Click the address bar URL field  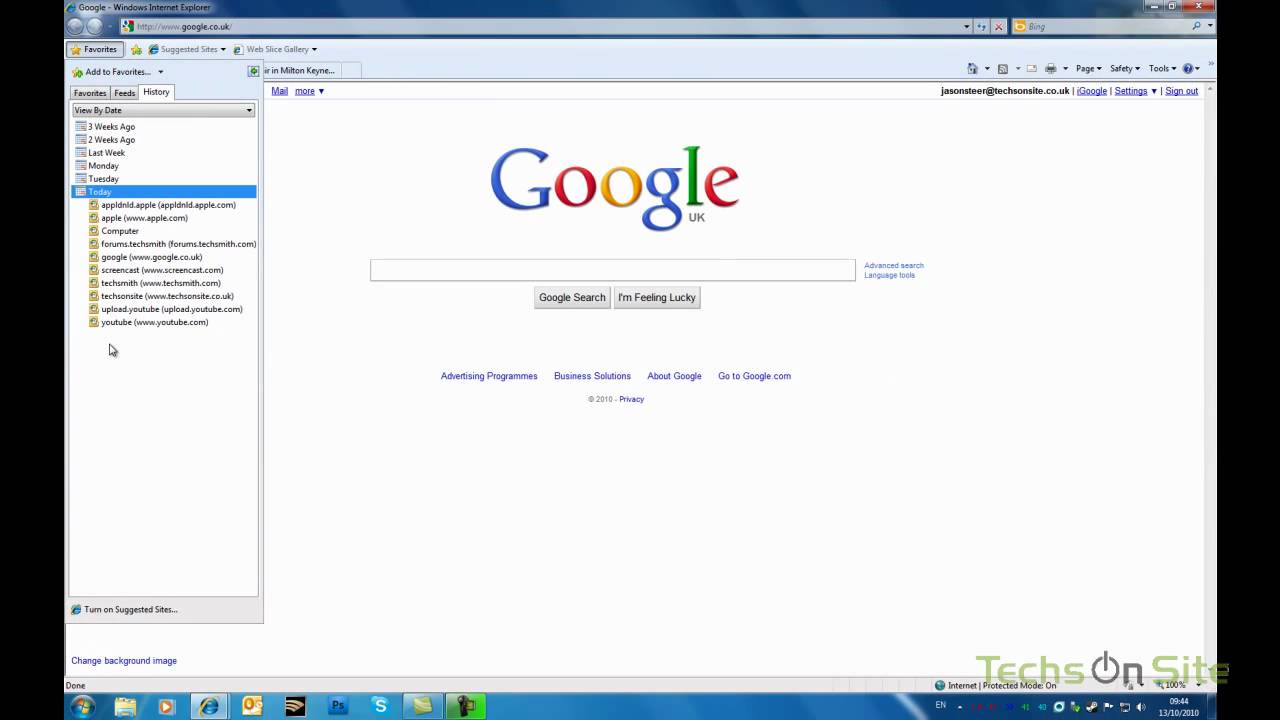tap(547, 27)
